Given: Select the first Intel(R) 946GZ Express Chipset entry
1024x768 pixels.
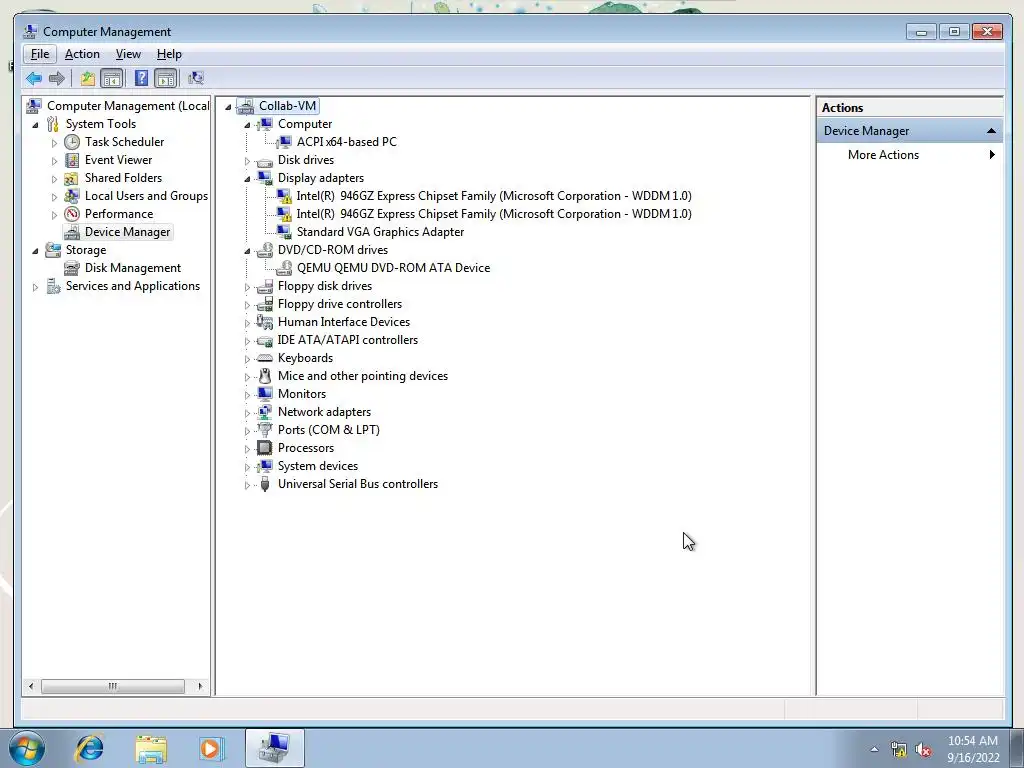Looking at the screenshot, I should pos(494,196).
